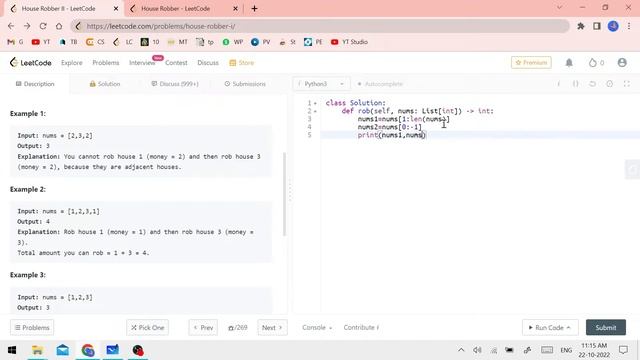Click the curly braces format icon

pos(576,84)
